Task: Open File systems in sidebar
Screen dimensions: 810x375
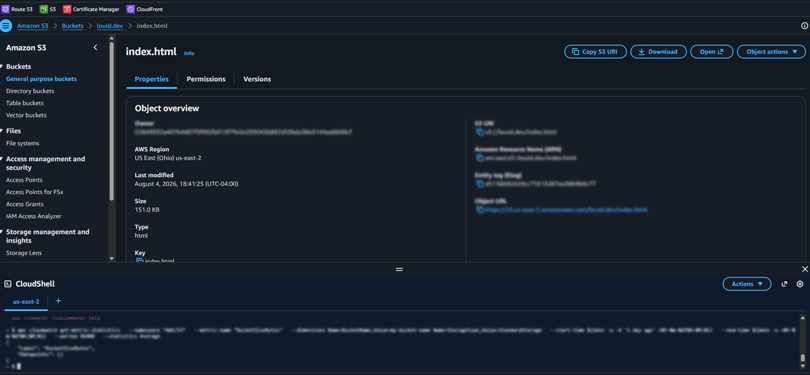Action: [22, 143]
